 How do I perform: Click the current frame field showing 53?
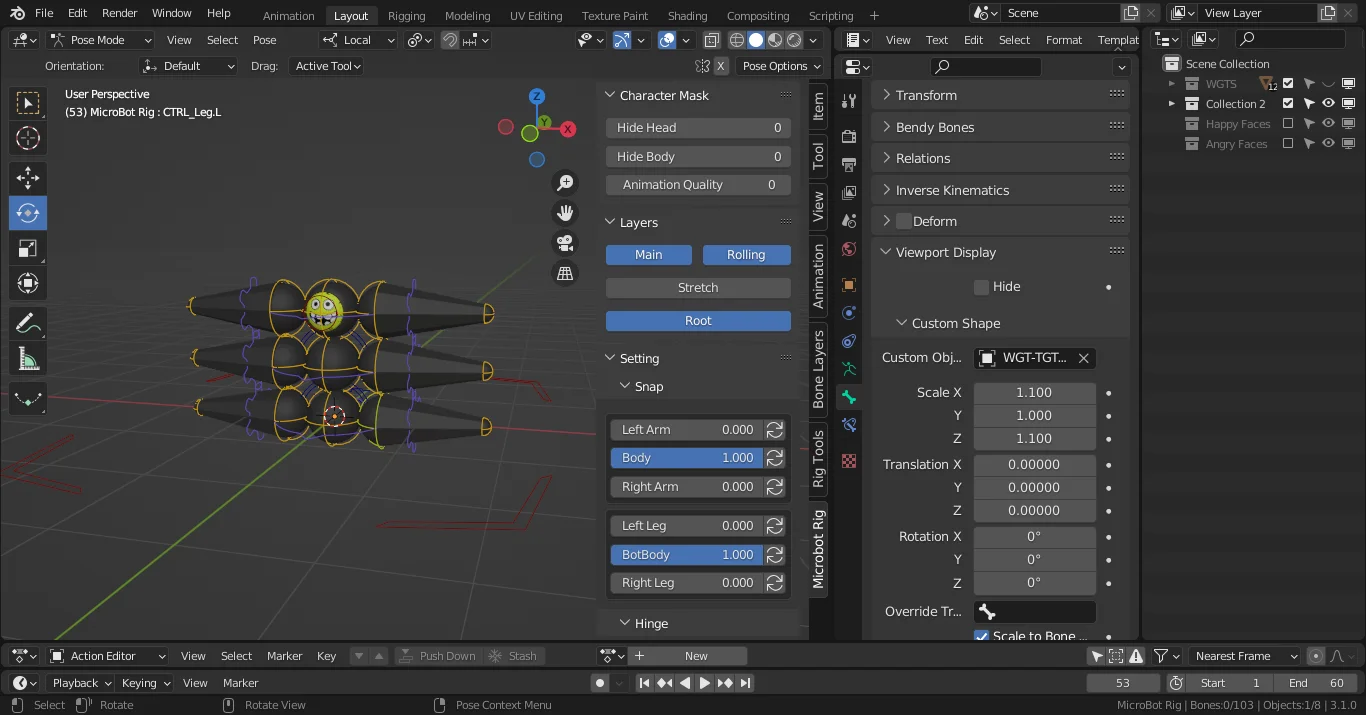click(x=1122, y=682)
